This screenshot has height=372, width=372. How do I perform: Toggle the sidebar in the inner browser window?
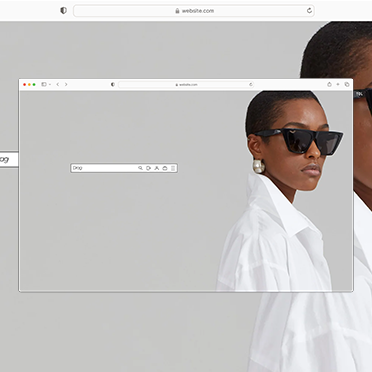(44, 84)
